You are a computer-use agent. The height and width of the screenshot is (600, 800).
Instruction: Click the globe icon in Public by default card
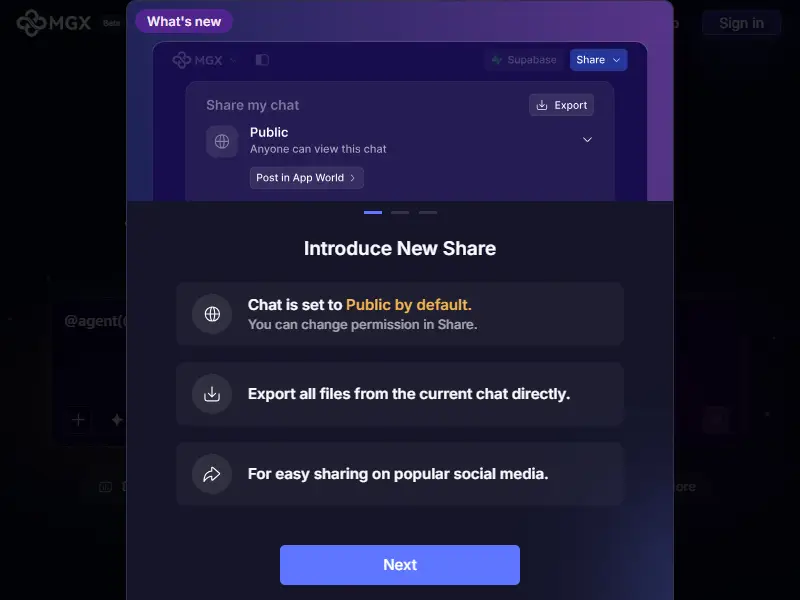212,314
